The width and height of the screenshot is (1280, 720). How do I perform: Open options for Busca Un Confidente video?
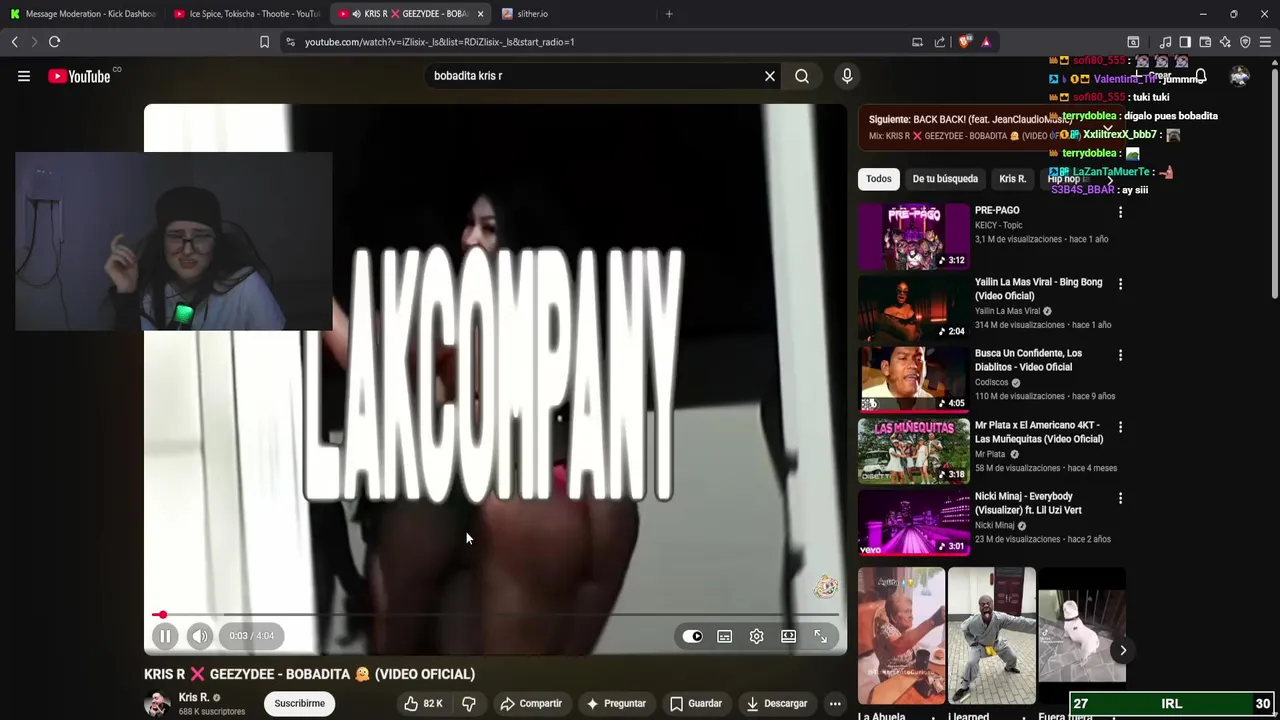[x=1120, y=355]
